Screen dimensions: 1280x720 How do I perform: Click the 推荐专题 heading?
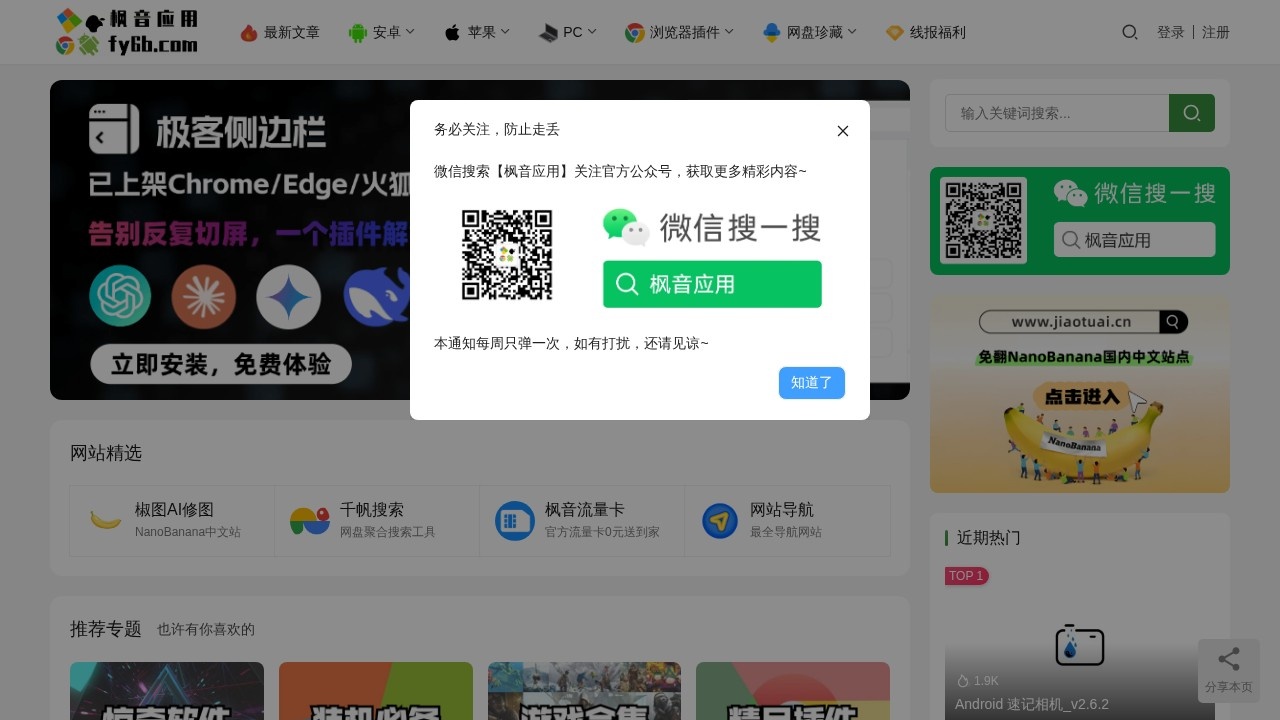[x=106, y=629]
